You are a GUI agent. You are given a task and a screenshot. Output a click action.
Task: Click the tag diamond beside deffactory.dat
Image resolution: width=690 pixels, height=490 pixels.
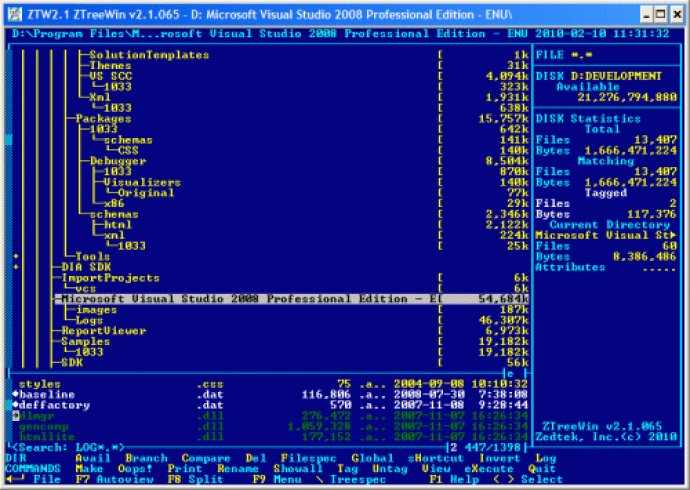pos(15,405)
